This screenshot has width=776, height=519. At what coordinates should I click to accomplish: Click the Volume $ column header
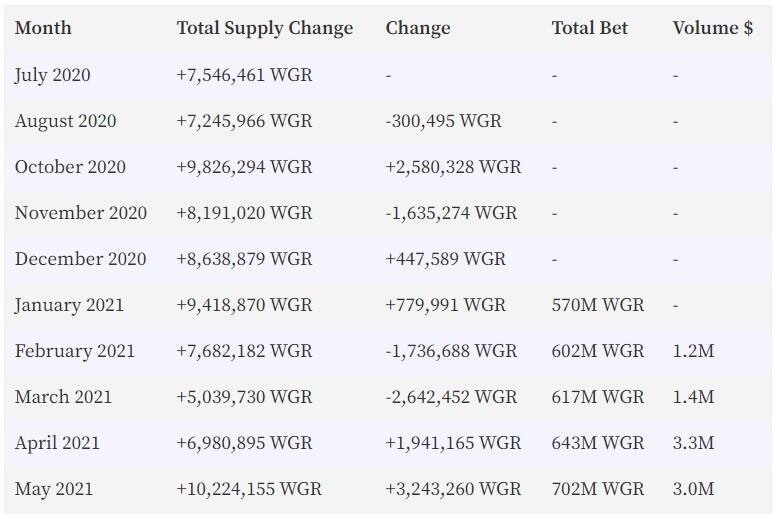click(x=713, y=28)
